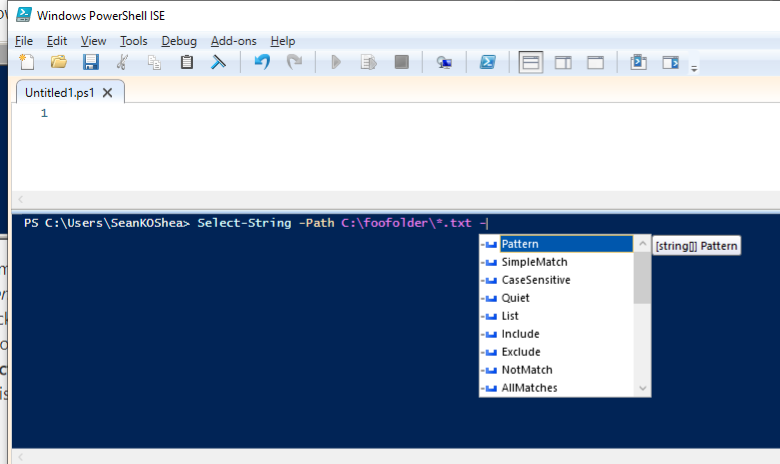
Task: Show script pane on top layout
Action: (x=530, y=63)
